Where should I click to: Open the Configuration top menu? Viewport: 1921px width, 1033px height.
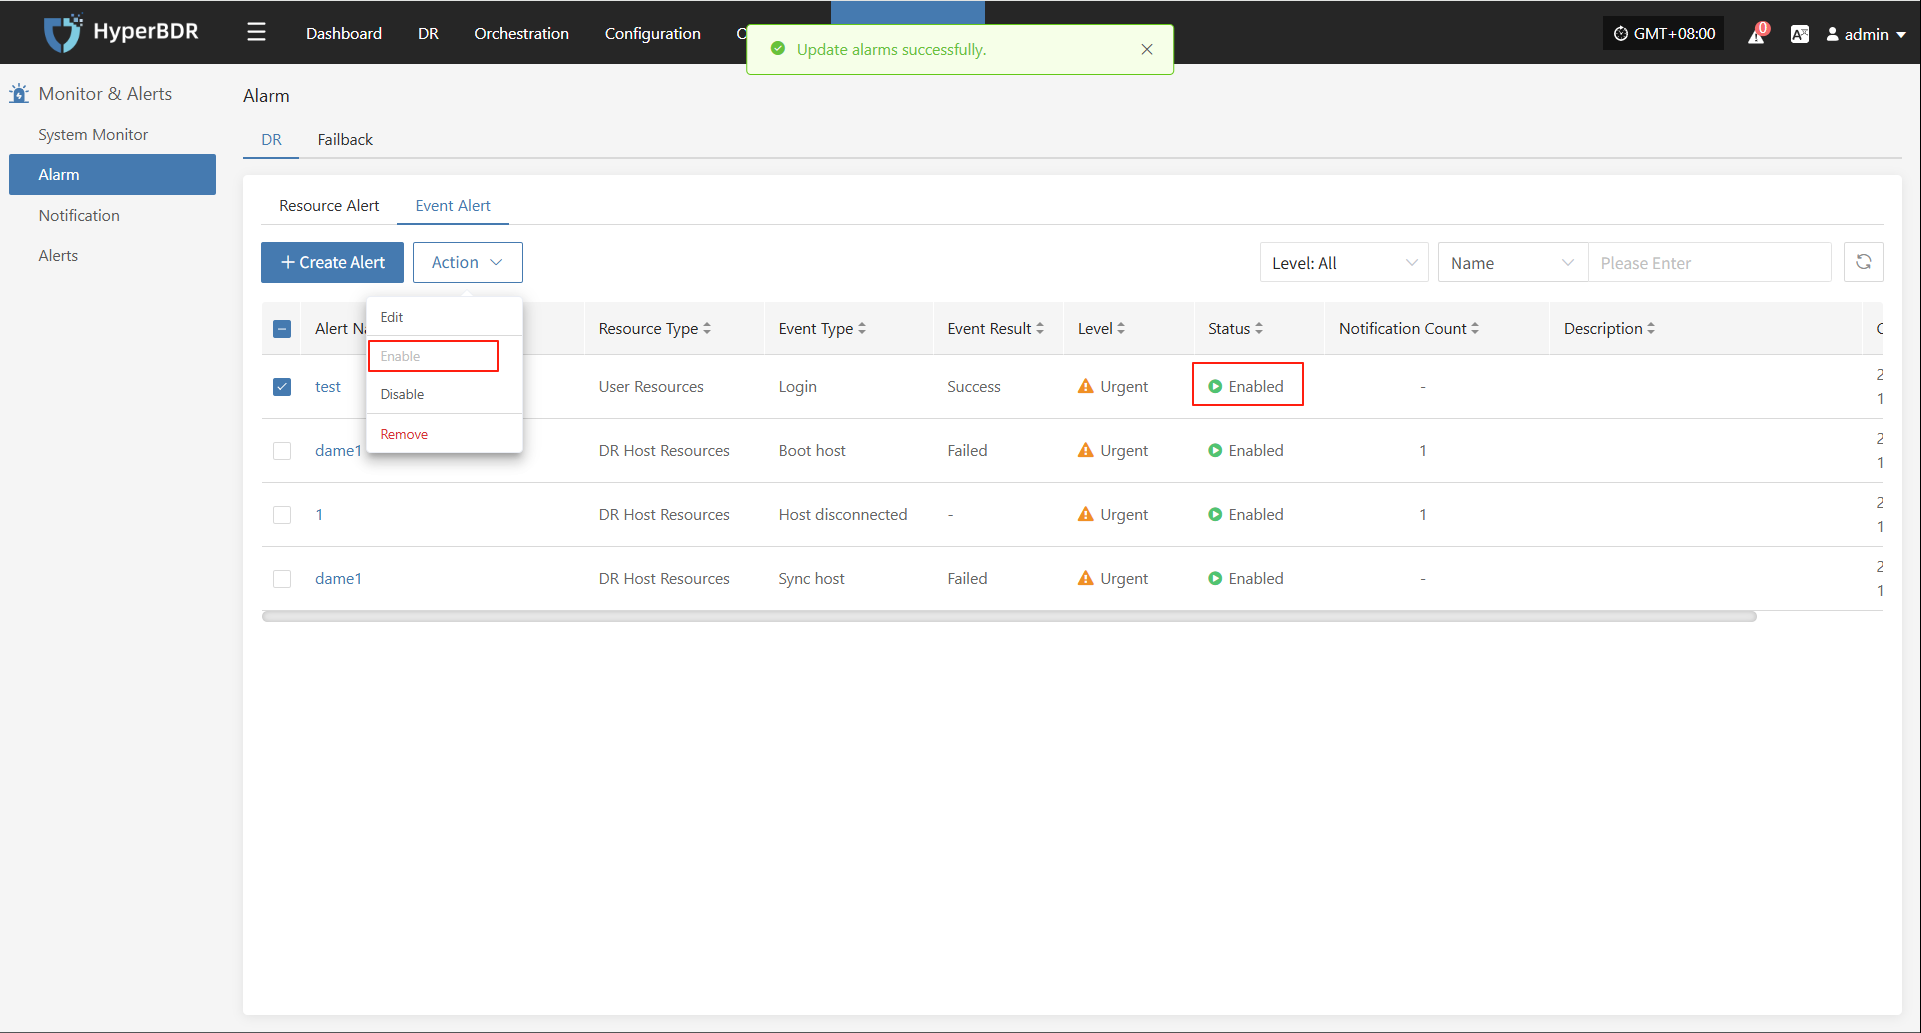pyautogui.click(x=652, y=33)
